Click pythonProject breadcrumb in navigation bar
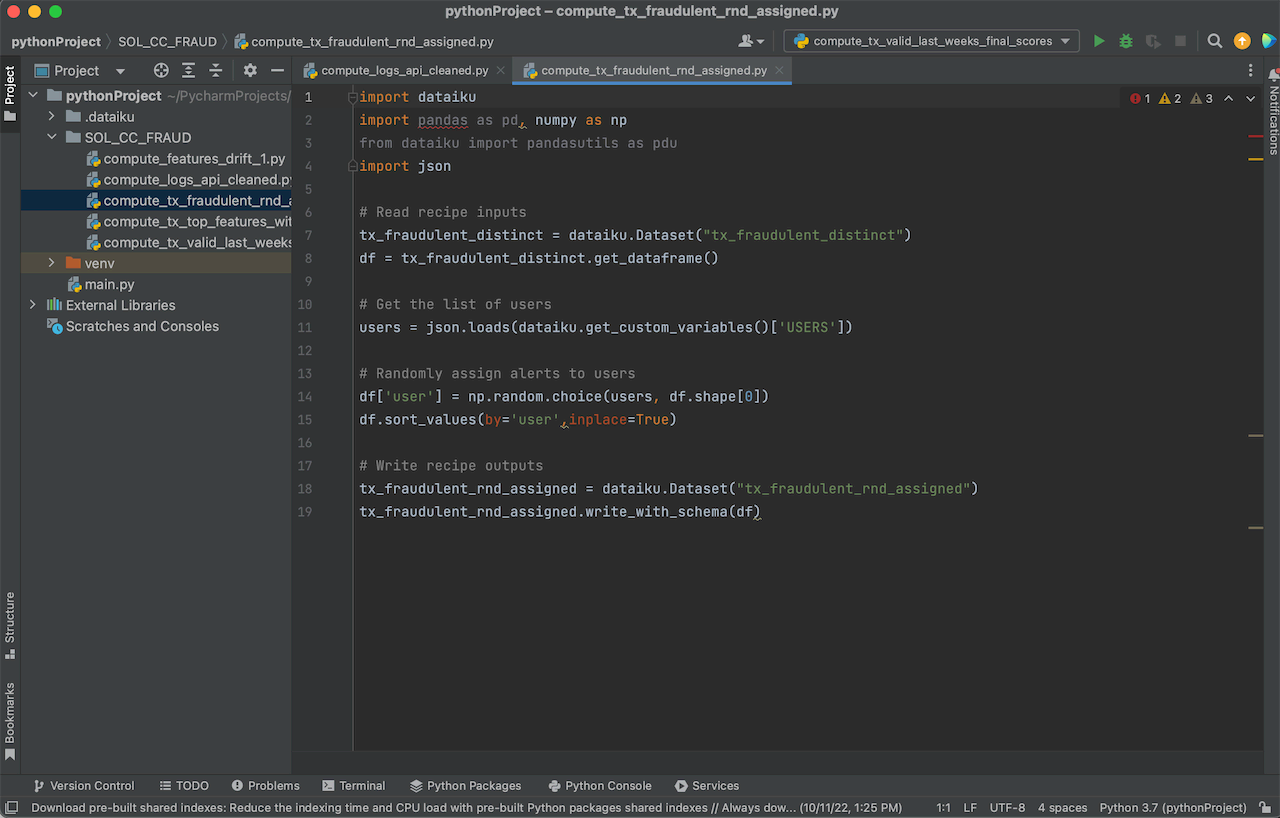Screen dimensions: 1280x818 pos(56,42)
